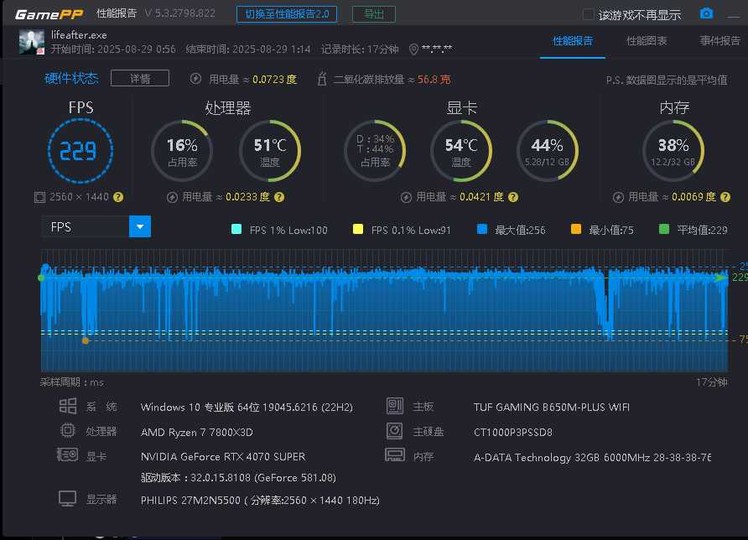Viewport: 748px width, 540px height.
Task: Switch to the 事件报告 tab
Action: (720, 41)
